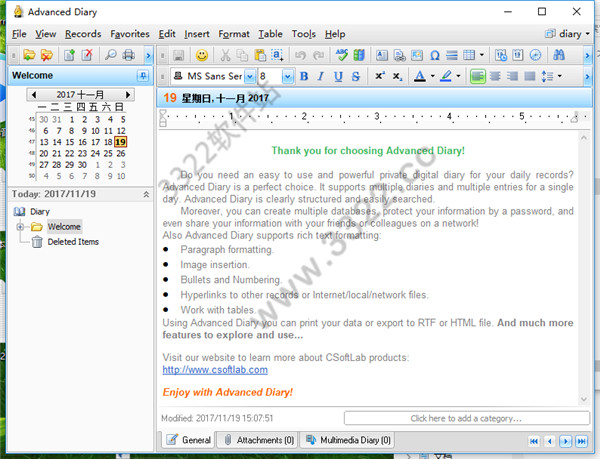This screenshot has height=459, width=600.
Task: Toggle italic formatting
Action: point(321,76)
